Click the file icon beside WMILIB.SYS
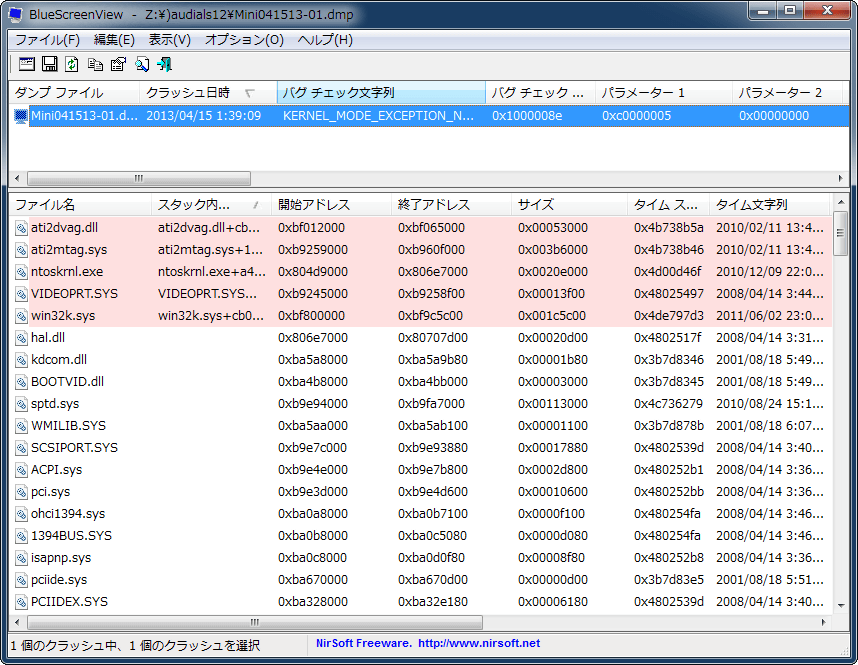 (x=21, y=426)
